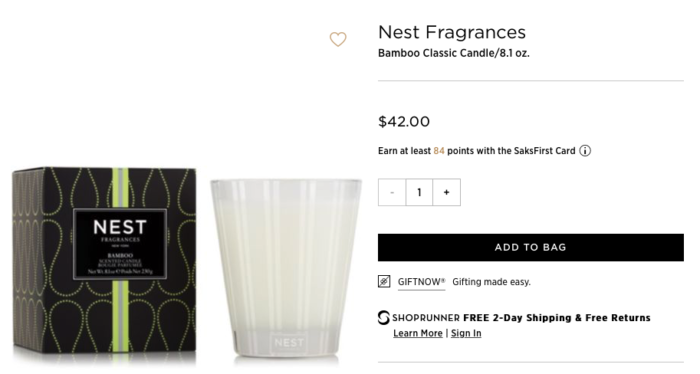View the black Nest box product image
The image size is (700, 374).
tap(104, 262)
